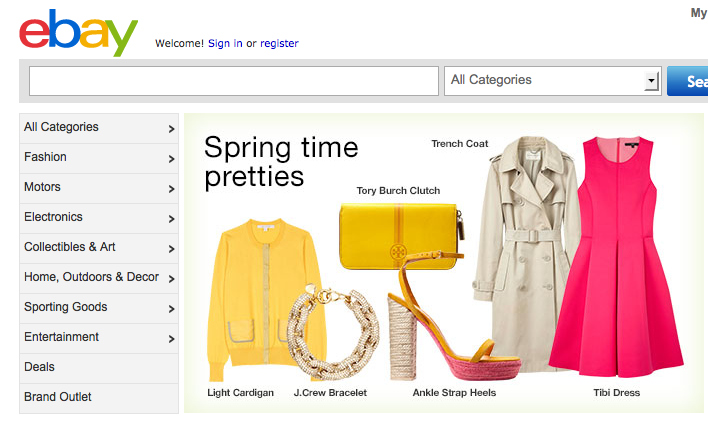Screen dimensions: 708x430
Task: Open the register link
Action: (279, 43)
